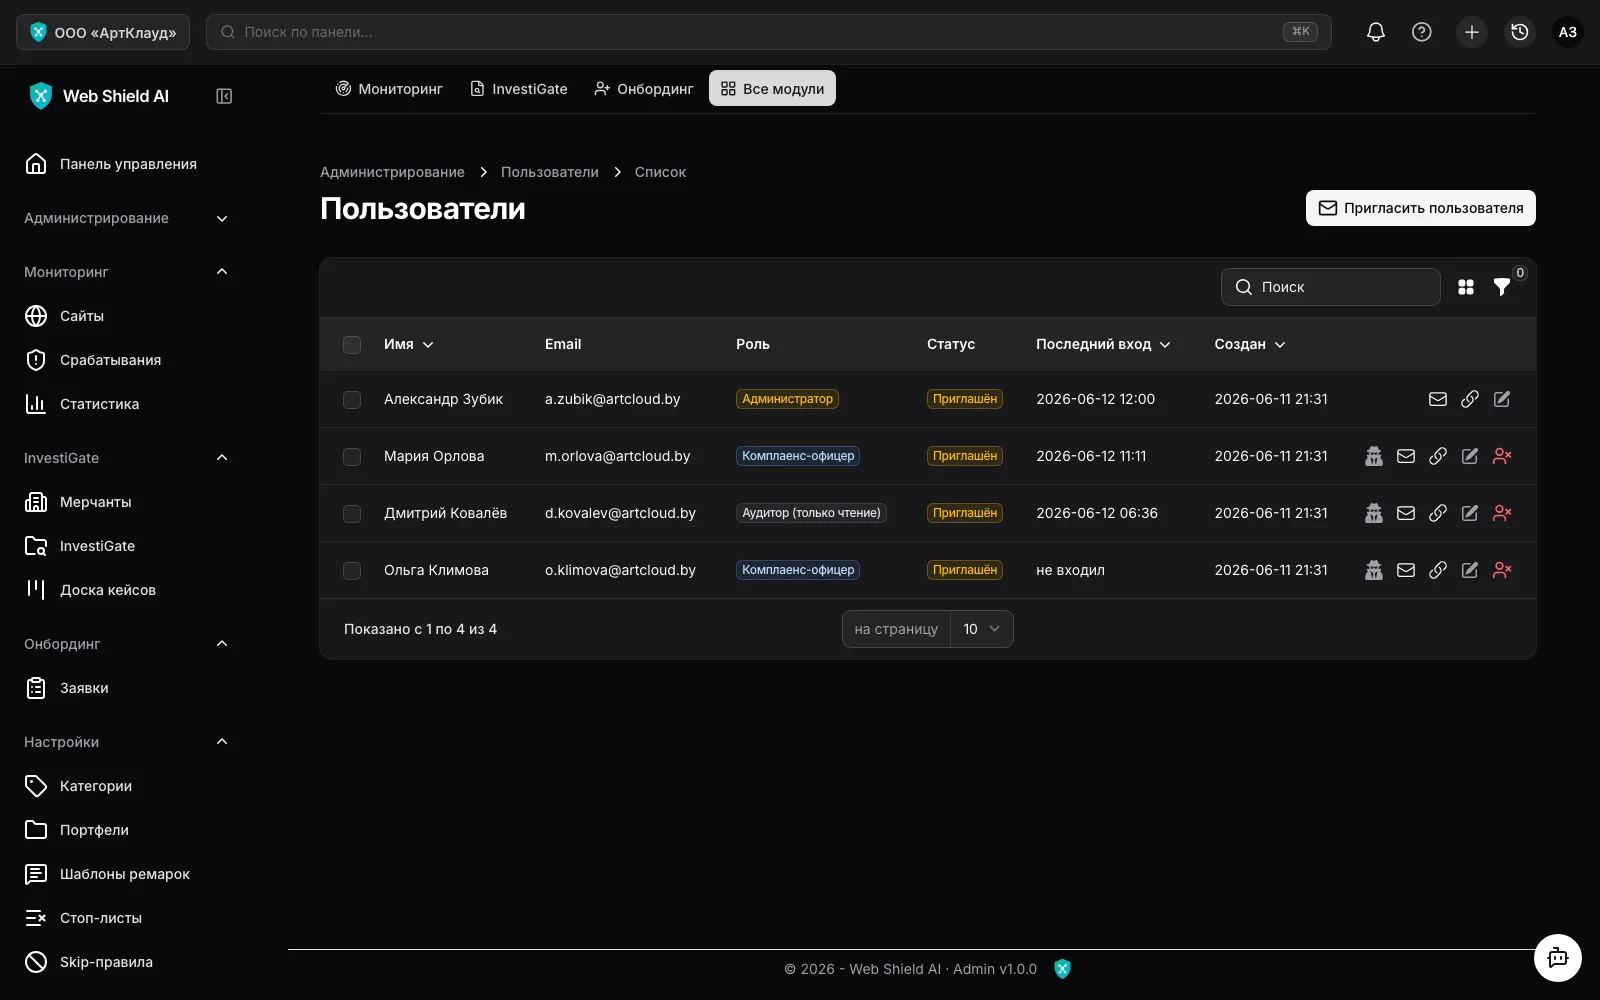
Task: Focus the Поиск field in the table
Action: coord(1331,287)
